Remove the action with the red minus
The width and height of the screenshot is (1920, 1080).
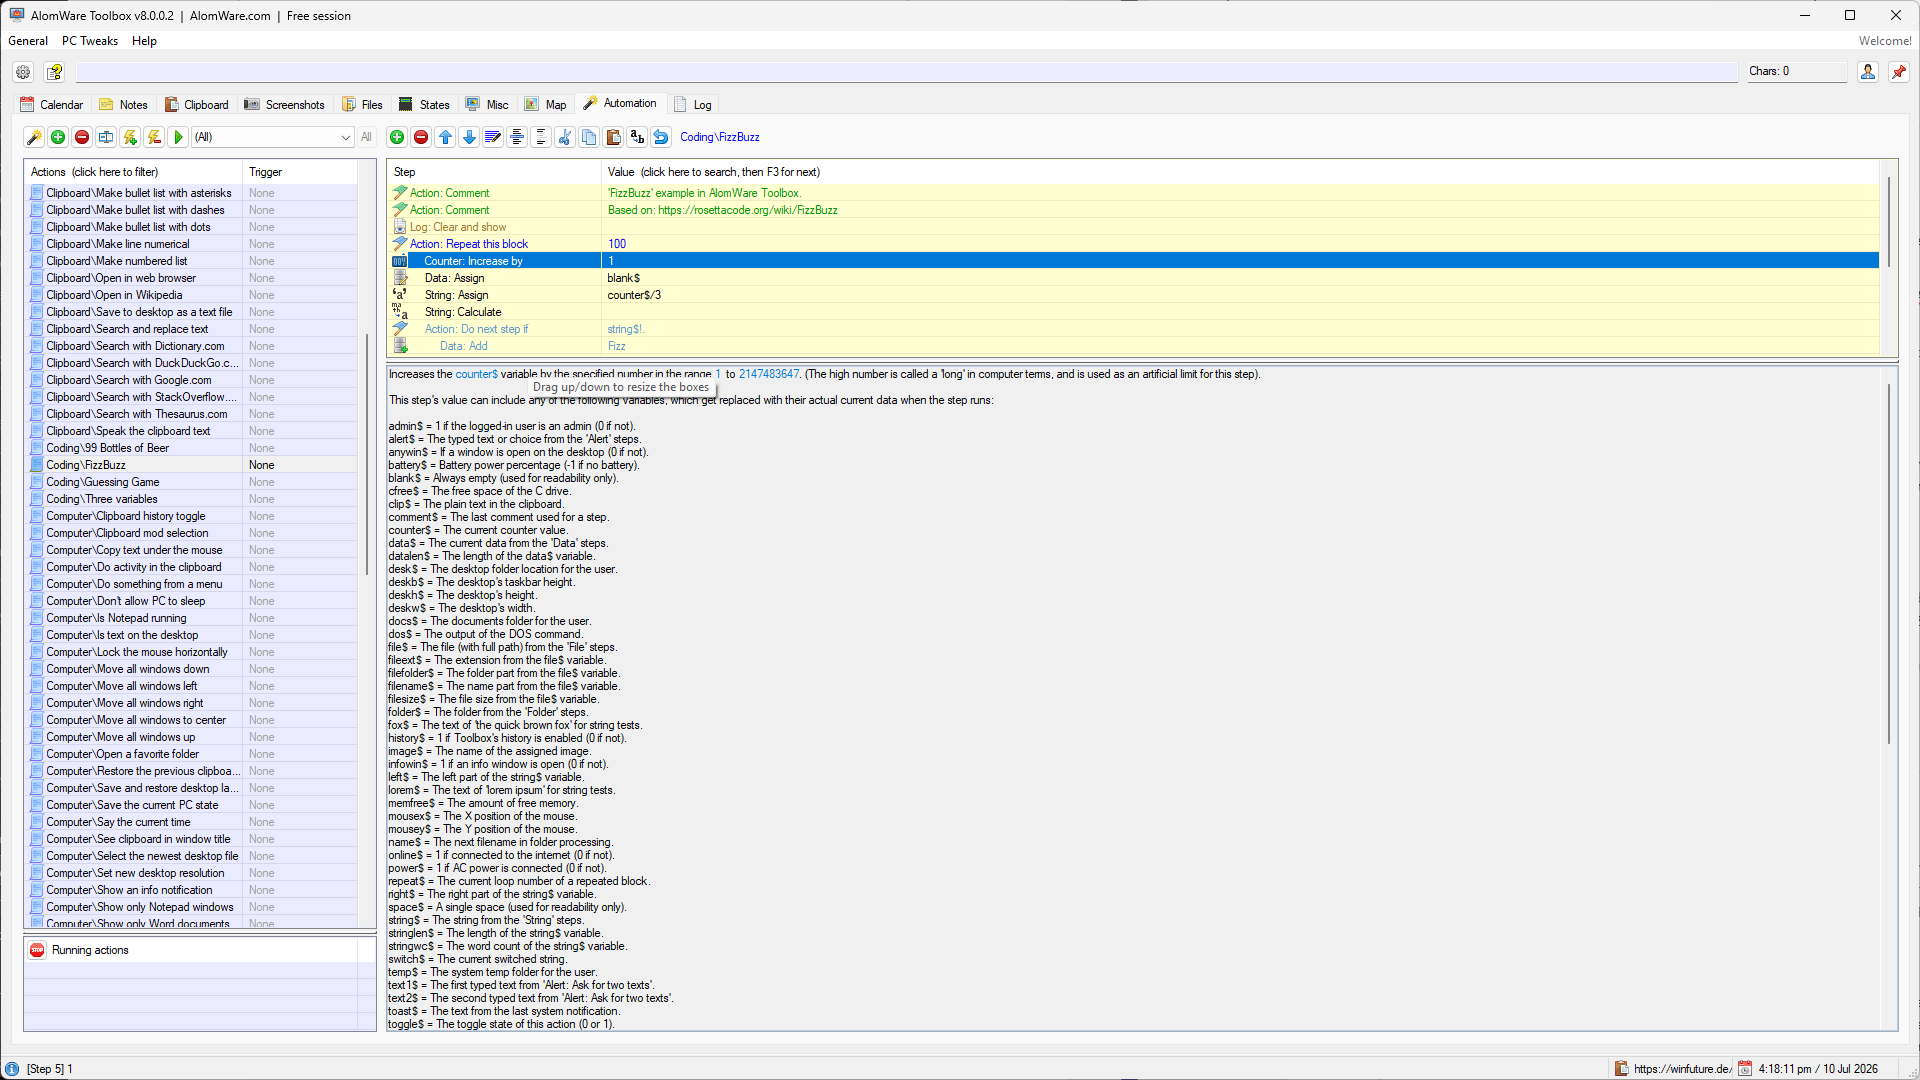point(82,137)
